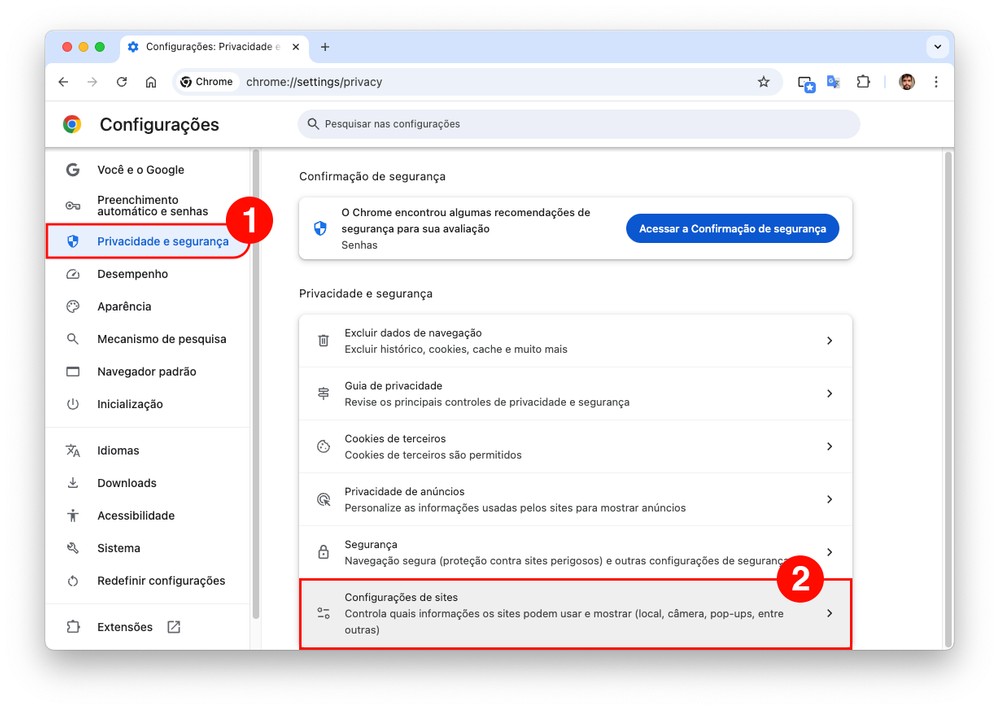The width and height of the screenshot is (1000, 710).
Task: Click the tab search chevron button
Action: (x=937, y=47)
